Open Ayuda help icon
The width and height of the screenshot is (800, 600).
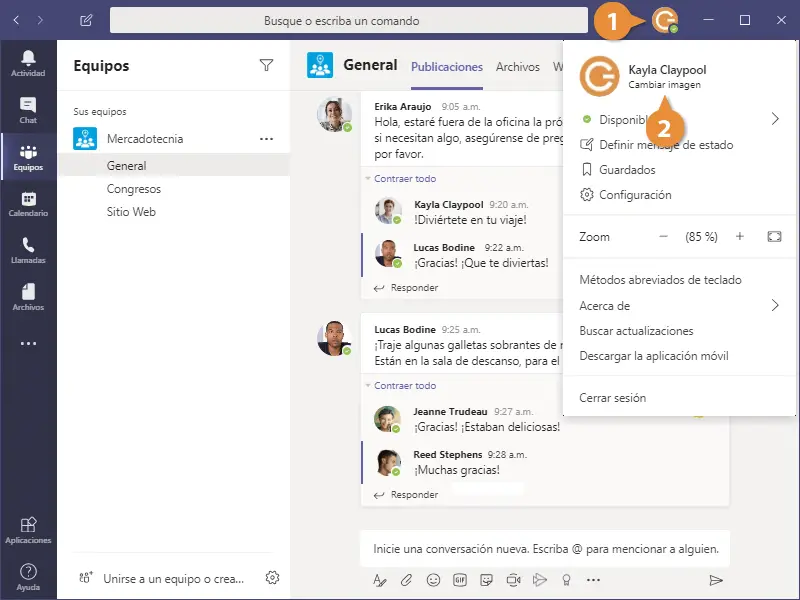point(28,577)
